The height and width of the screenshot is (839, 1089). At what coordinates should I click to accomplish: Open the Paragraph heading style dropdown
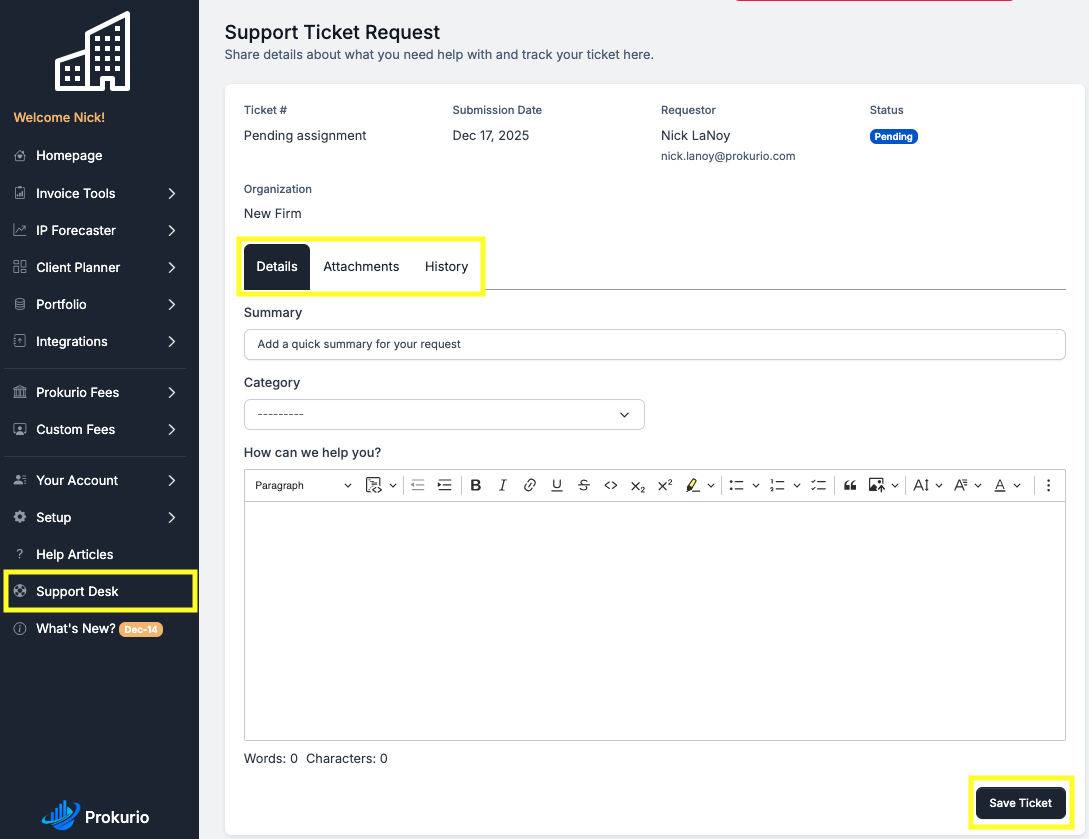tap(303, 485)
